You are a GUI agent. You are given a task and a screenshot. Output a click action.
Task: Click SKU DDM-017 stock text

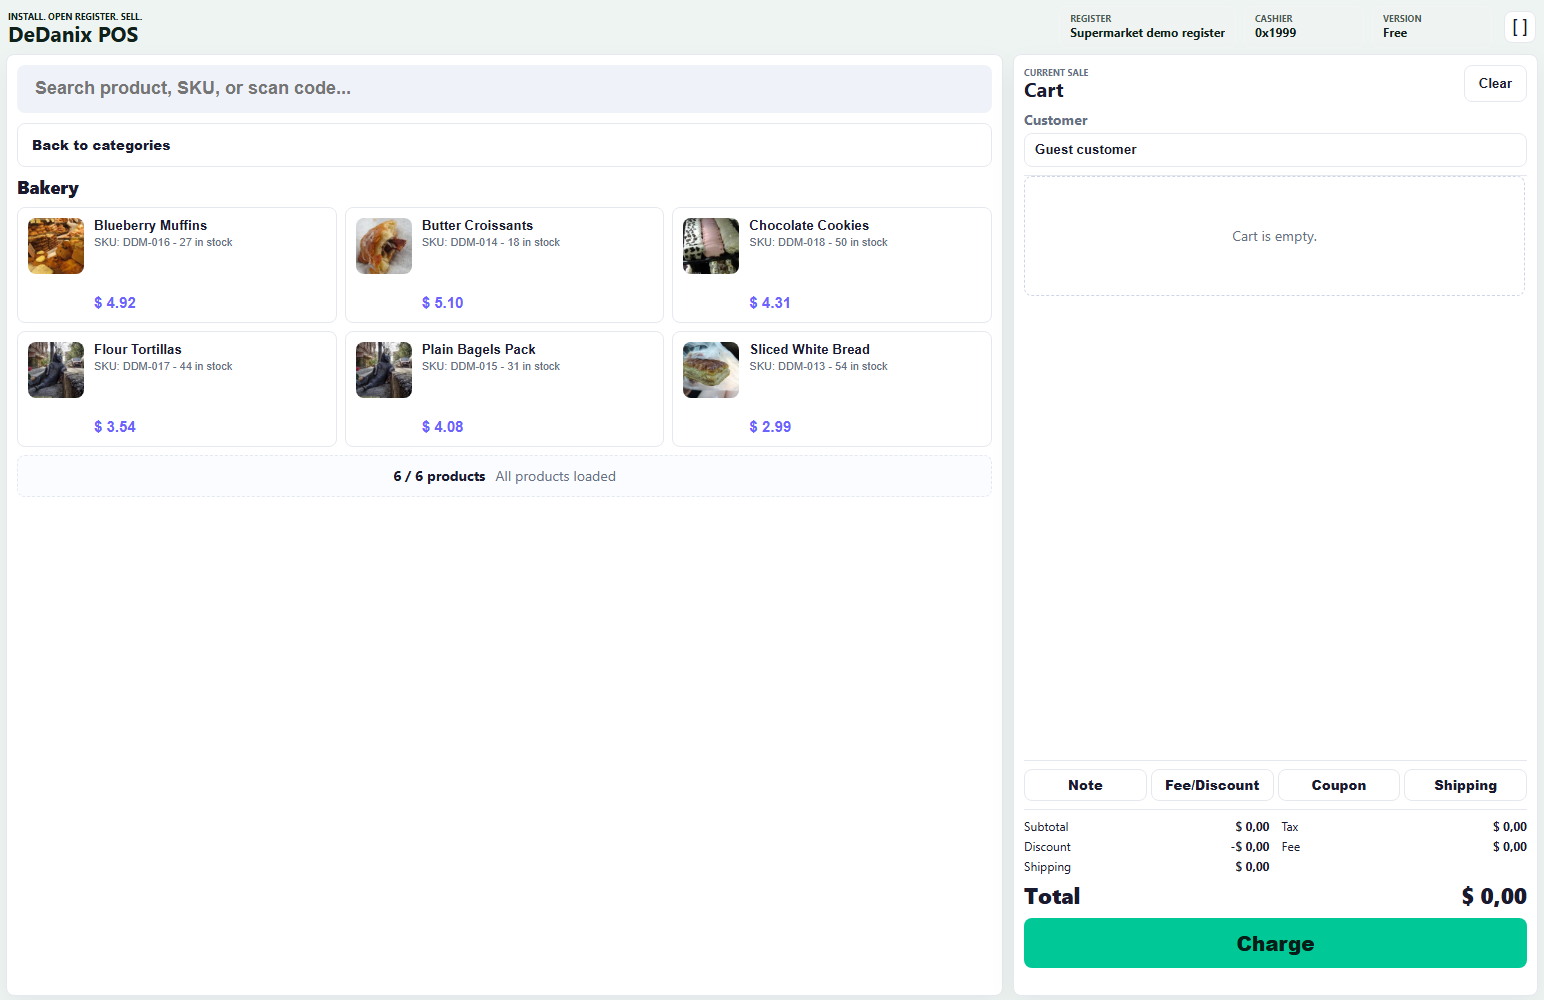click(x=163, y=366)
